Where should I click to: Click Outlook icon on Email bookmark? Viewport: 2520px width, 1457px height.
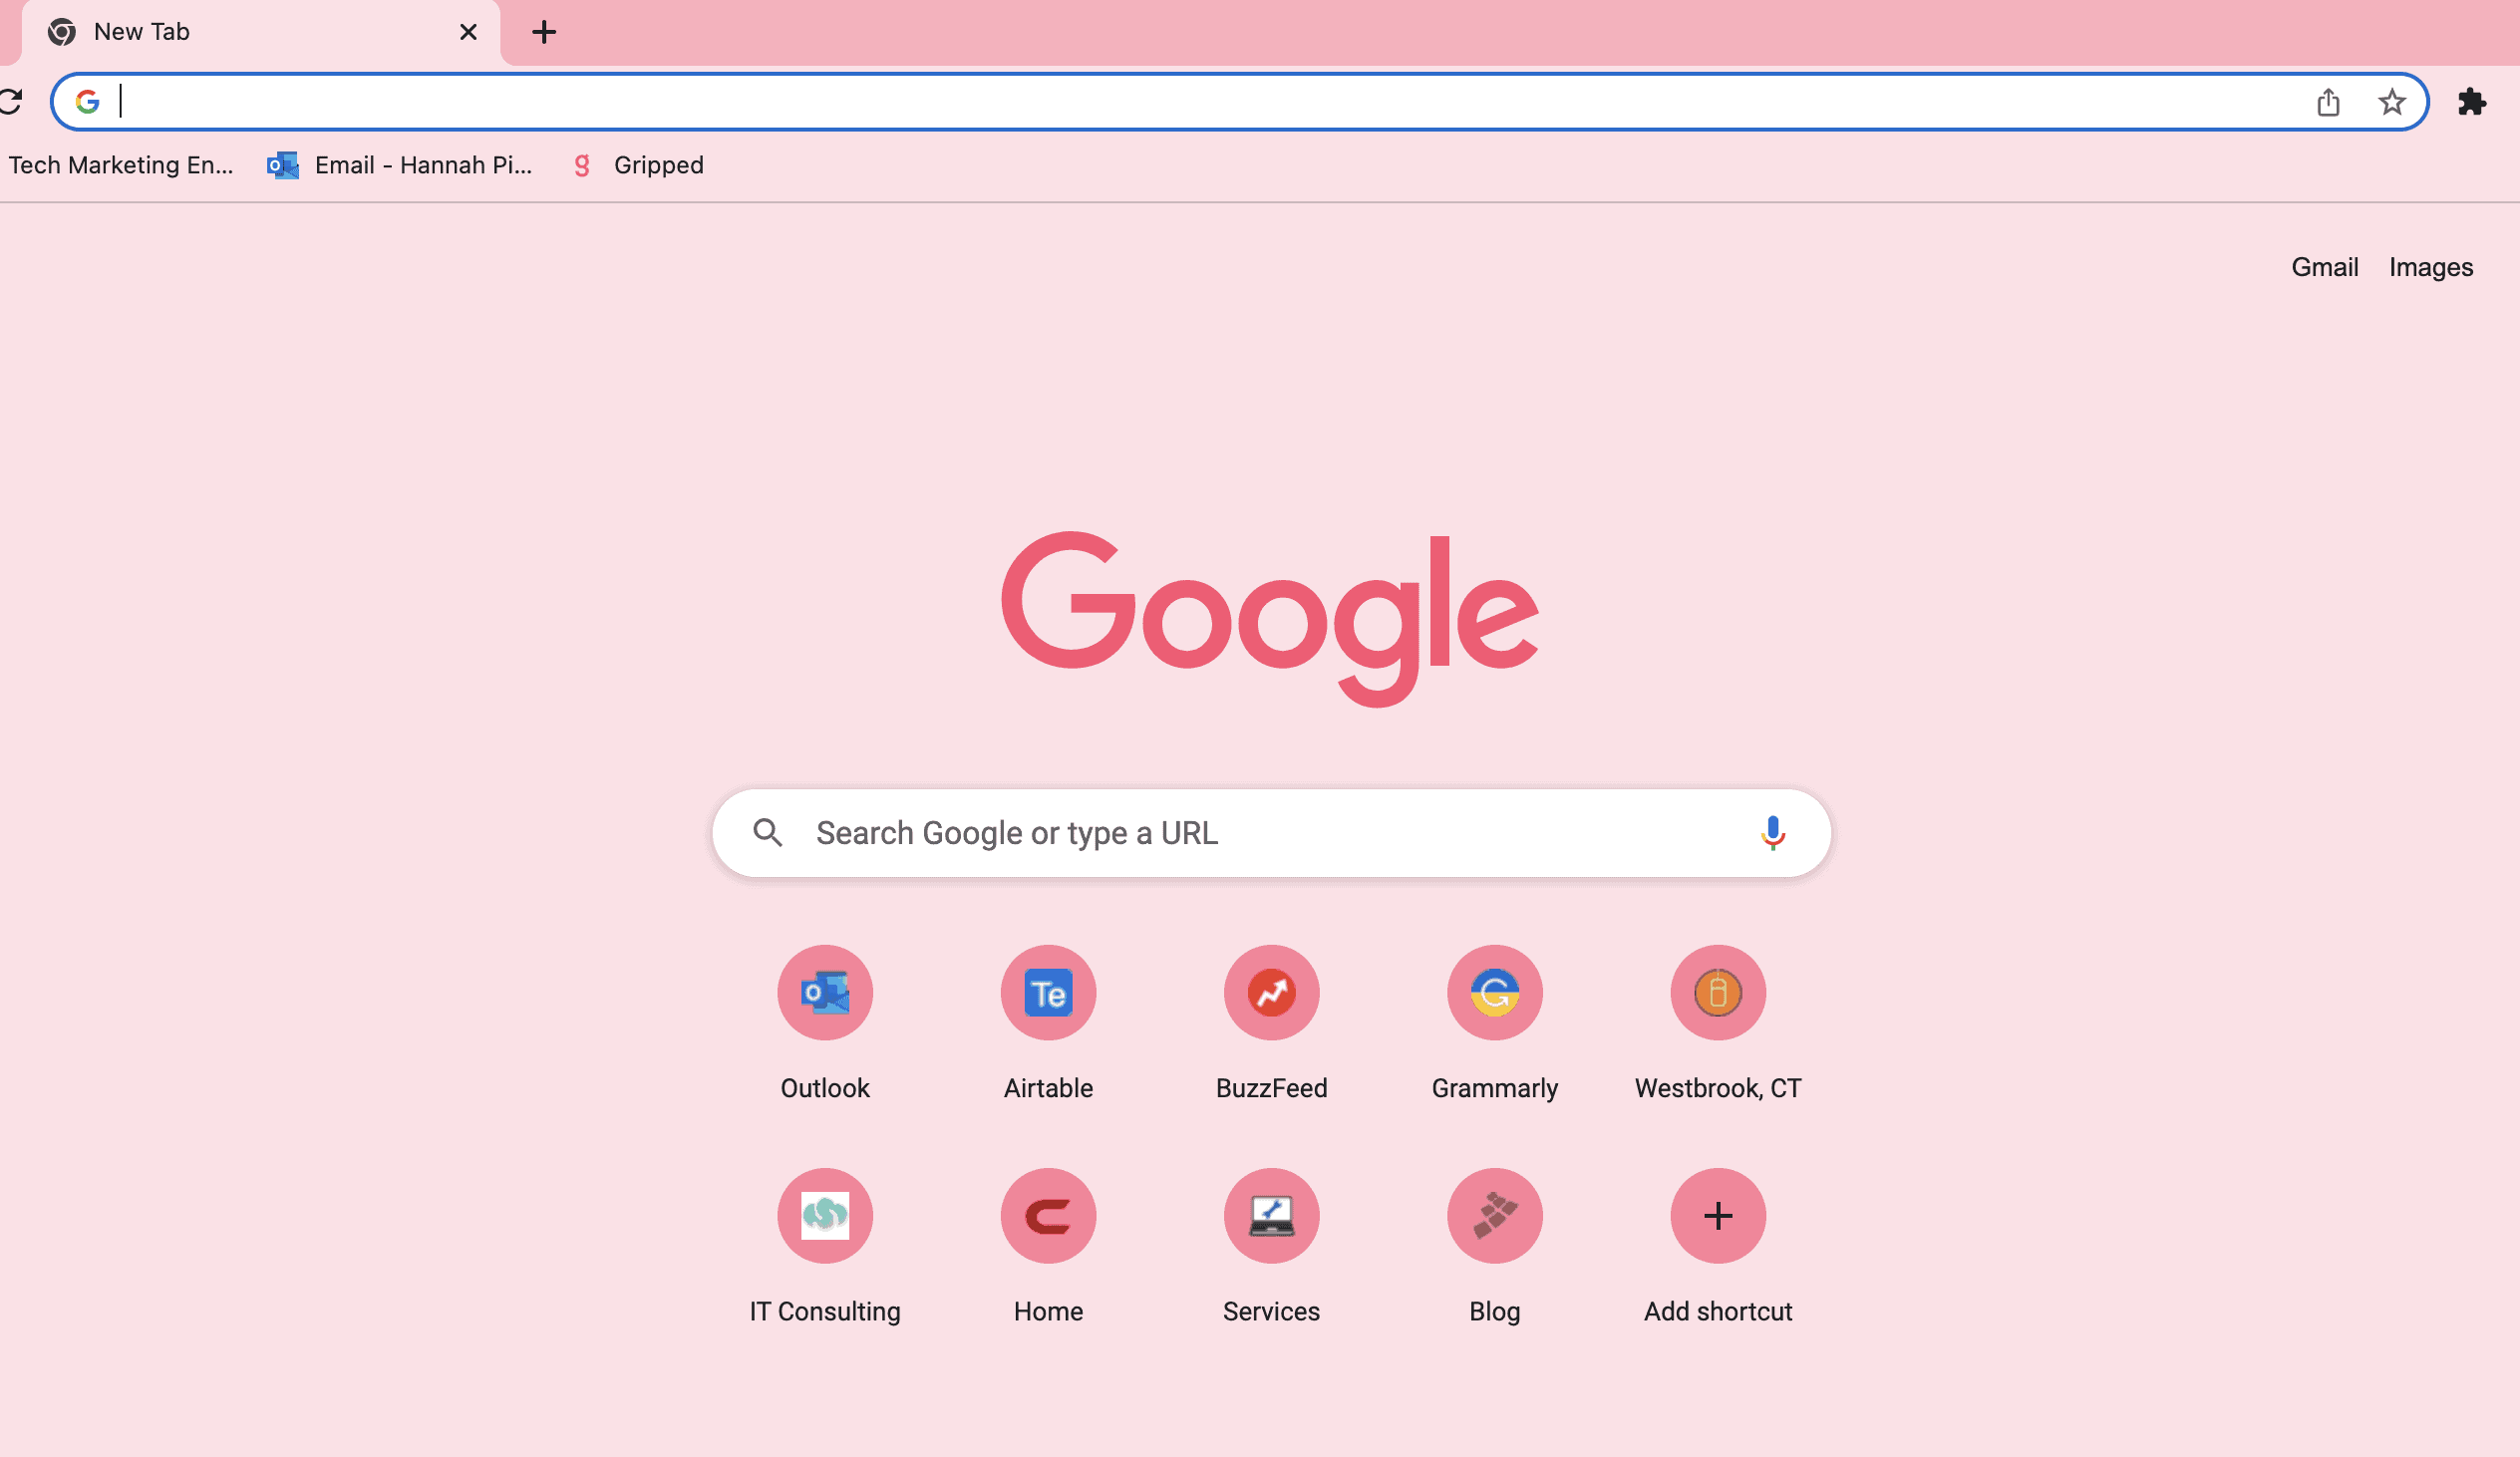coord(283,165)
